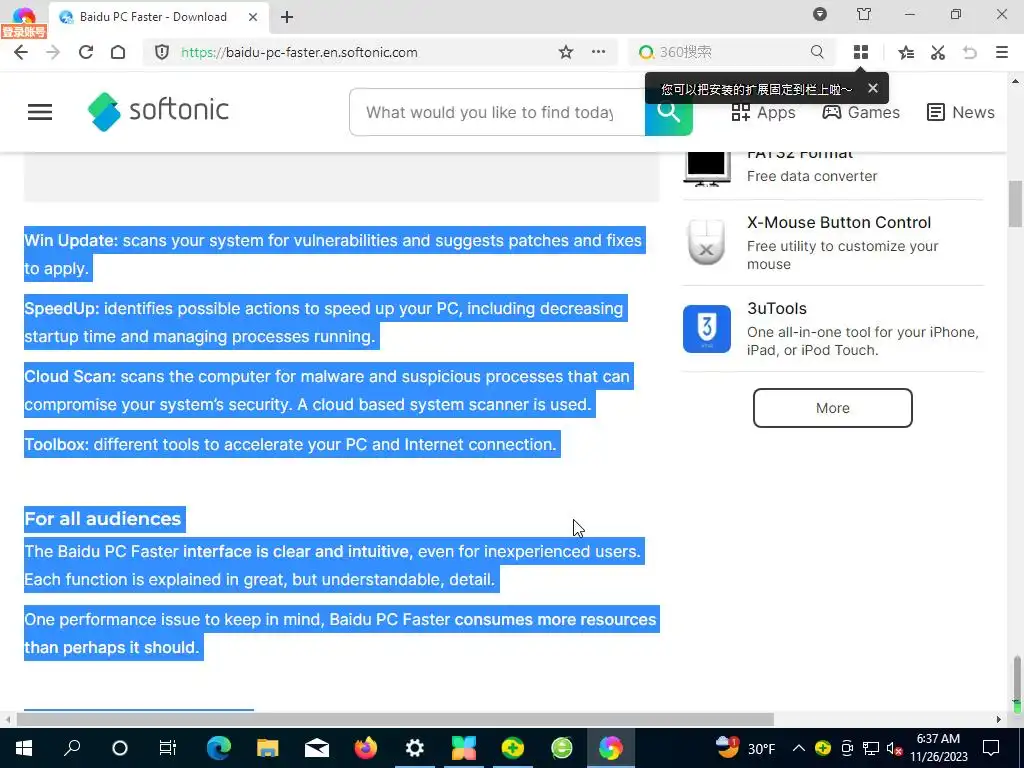
Task: Open the notification center icon
Action: tap(991, 748)
